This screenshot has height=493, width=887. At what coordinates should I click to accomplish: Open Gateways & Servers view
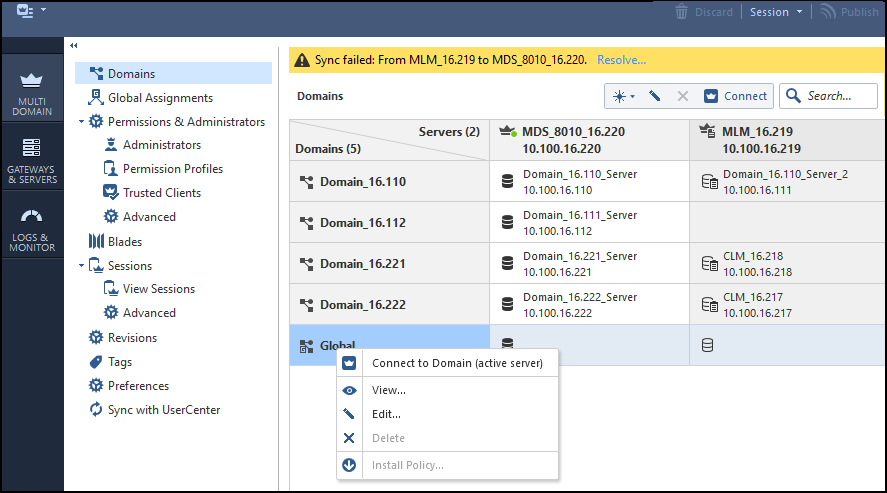point(31,159)
